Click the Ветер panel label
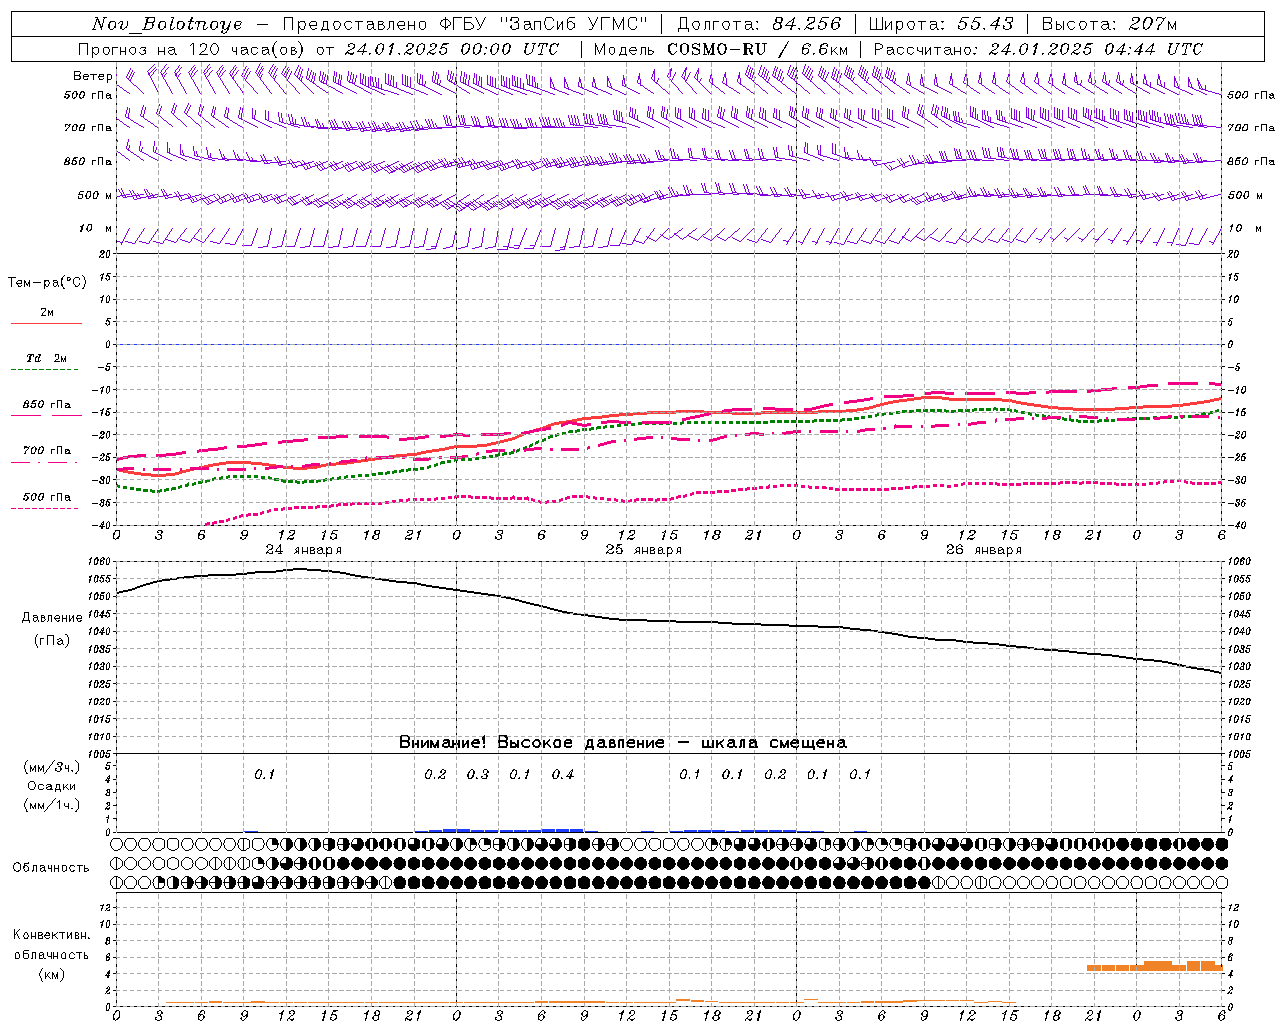Viewport: 1280px width, 1024px height. [92, 76]
